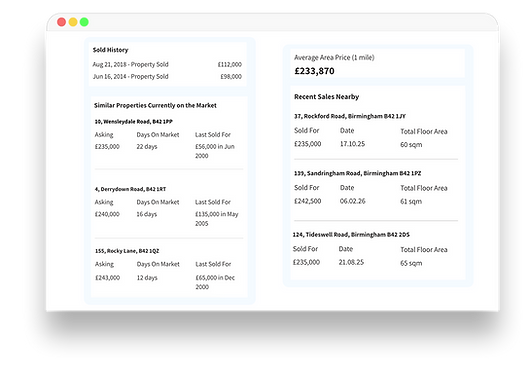Click the 21.08.25 sale date

pyautogui.click(x=351, y=262)
